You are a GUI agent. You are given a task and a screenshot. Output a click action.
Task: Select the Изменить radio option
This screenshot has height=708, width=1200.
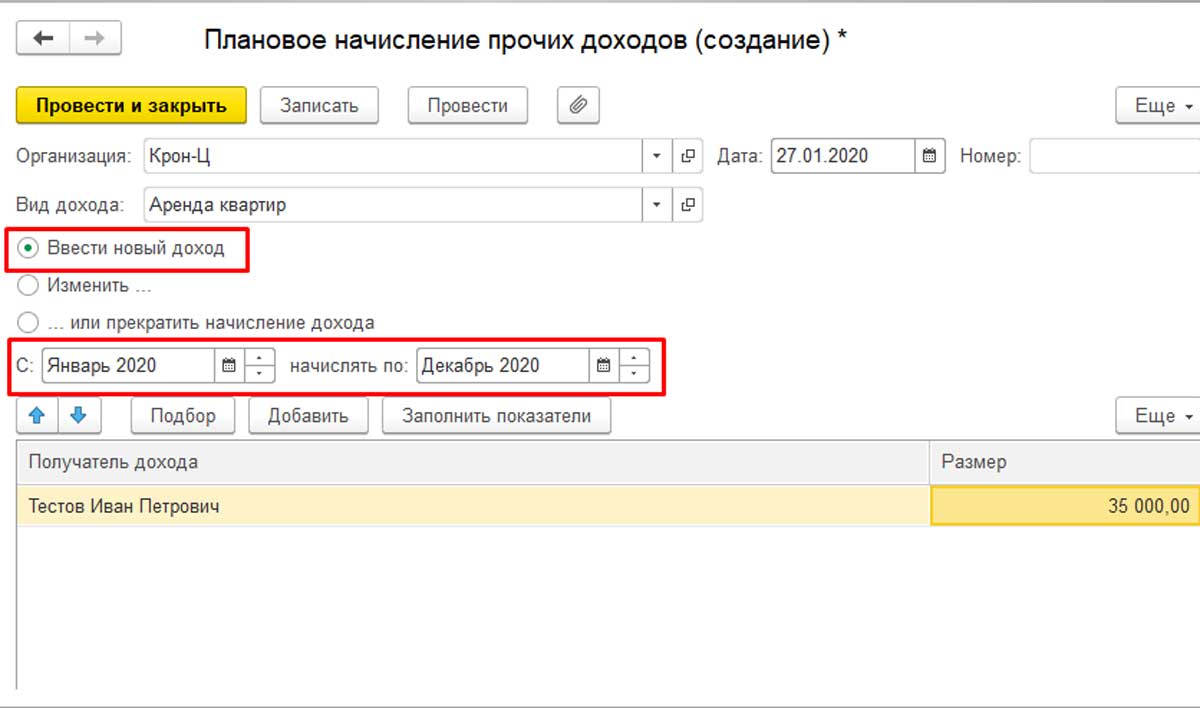[29, 286]
